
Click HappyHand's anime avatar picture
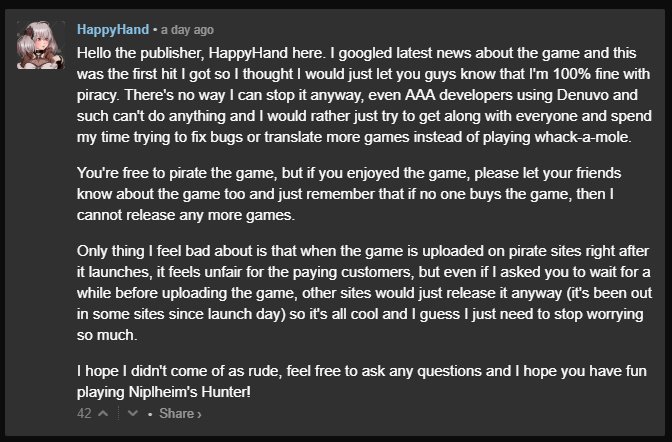42,45
